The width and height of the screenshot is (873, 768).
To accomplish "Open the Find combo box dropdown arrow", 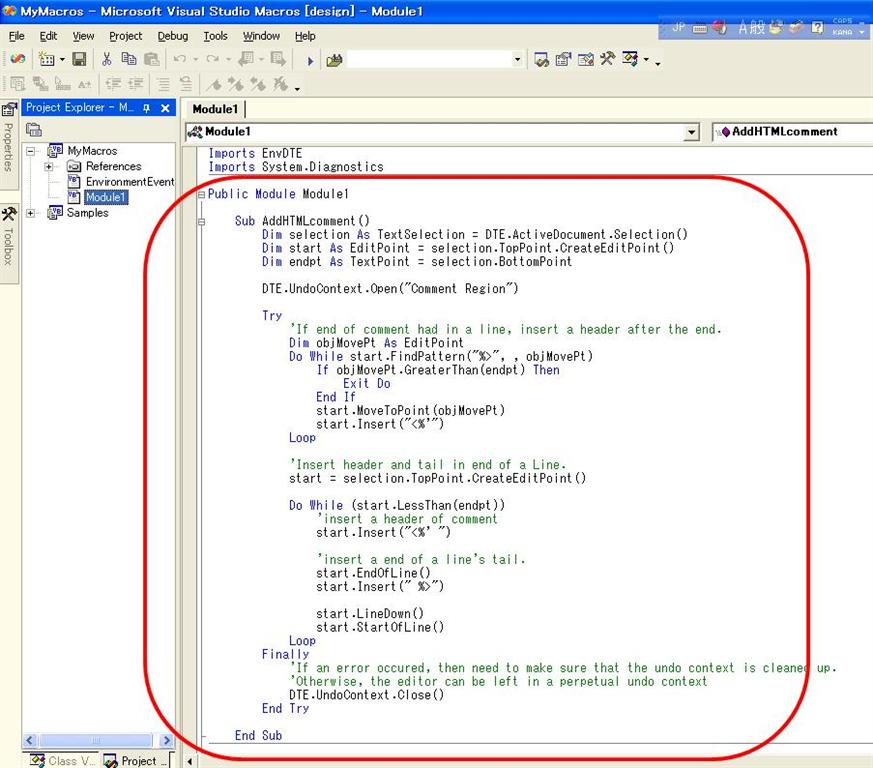I will (517, 59).
